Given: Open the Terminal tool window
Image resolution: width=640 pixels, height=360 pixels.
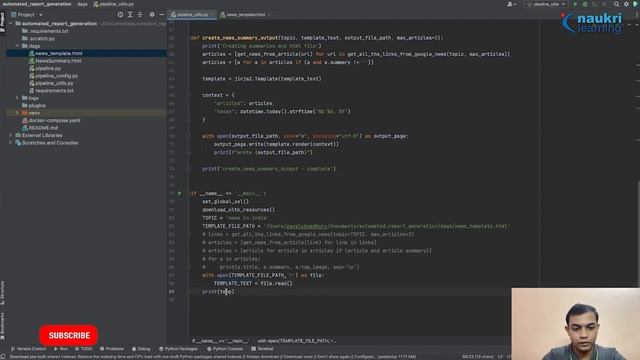Looking at the screenshot, I should click(262, 349).
